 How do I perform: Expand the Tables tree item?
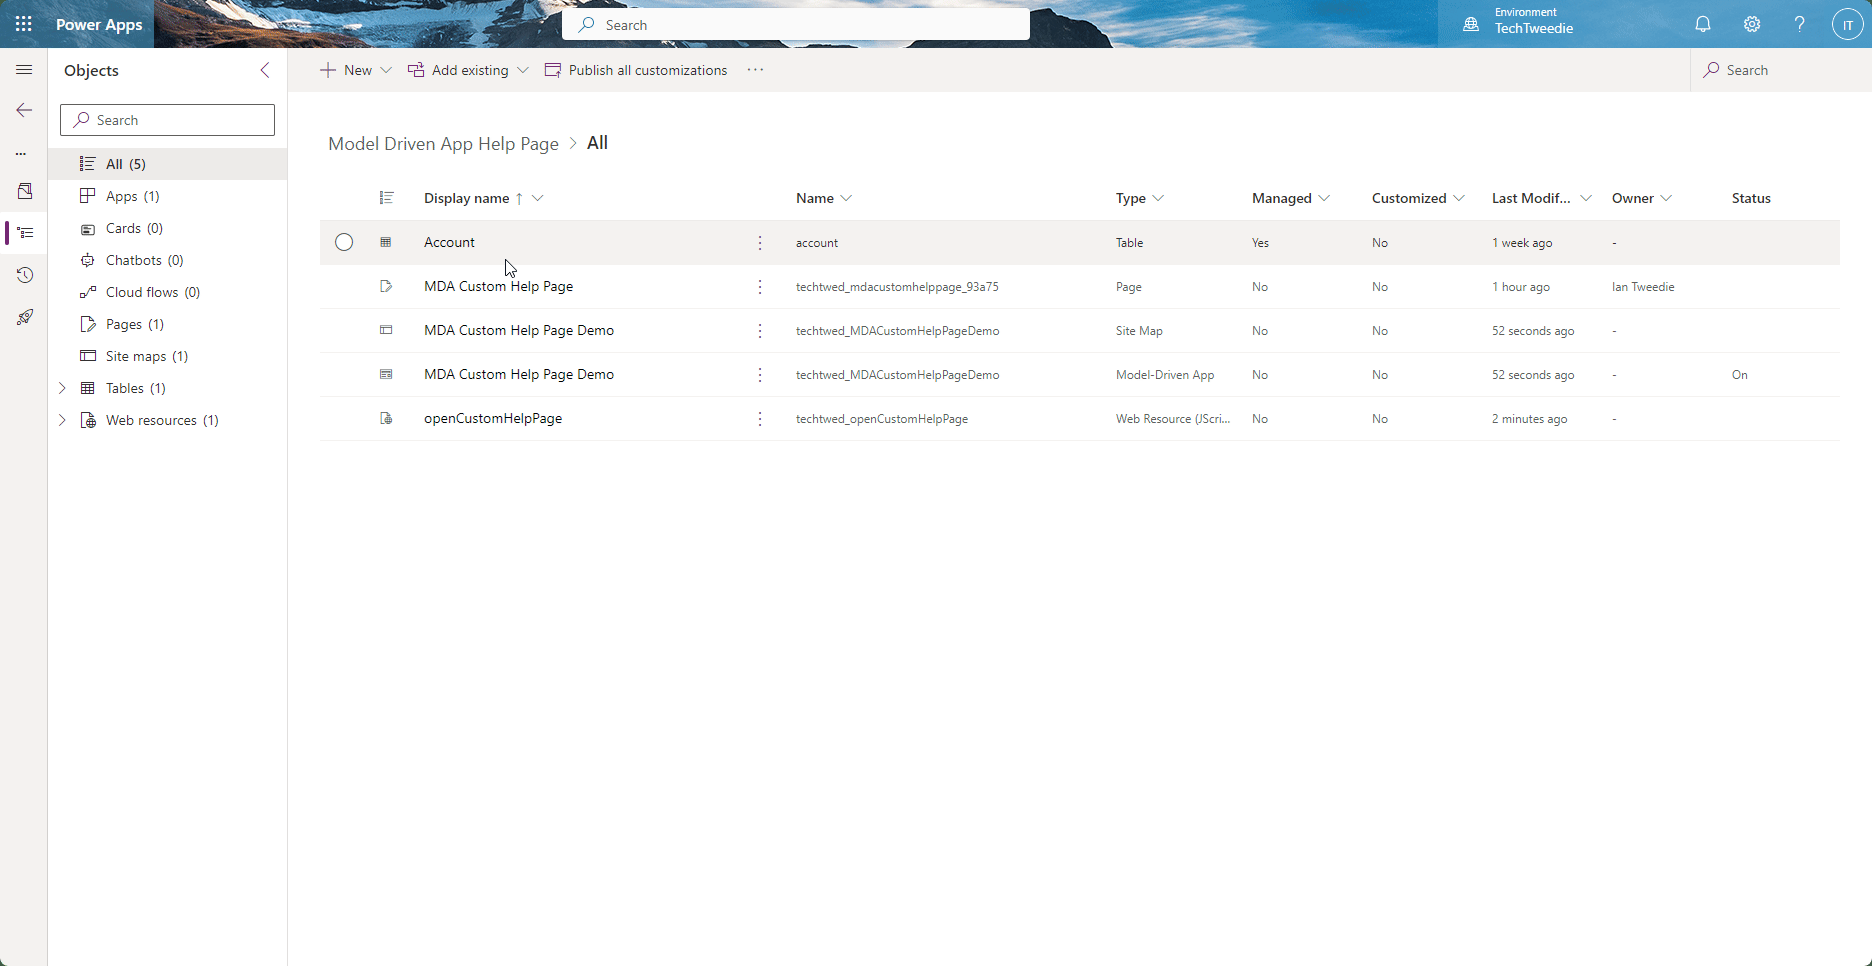click(62, 388)
